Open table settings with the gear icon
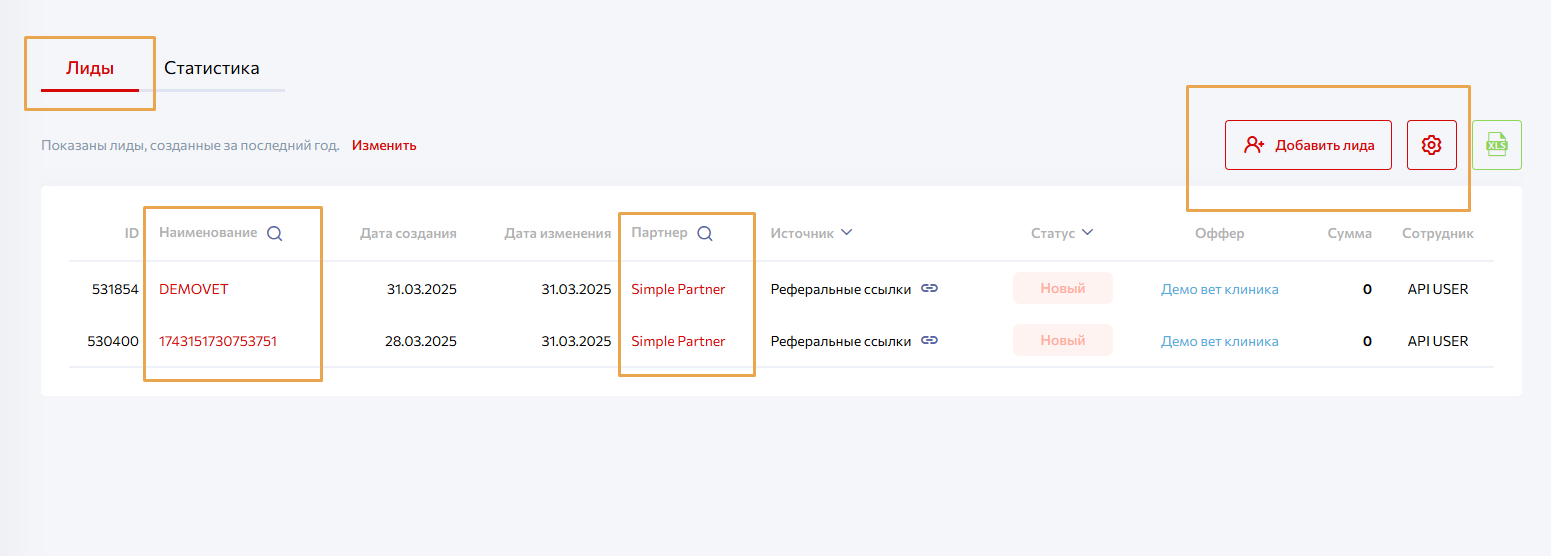Screen dimensions: 1551x556 [x=1431, y=145]
